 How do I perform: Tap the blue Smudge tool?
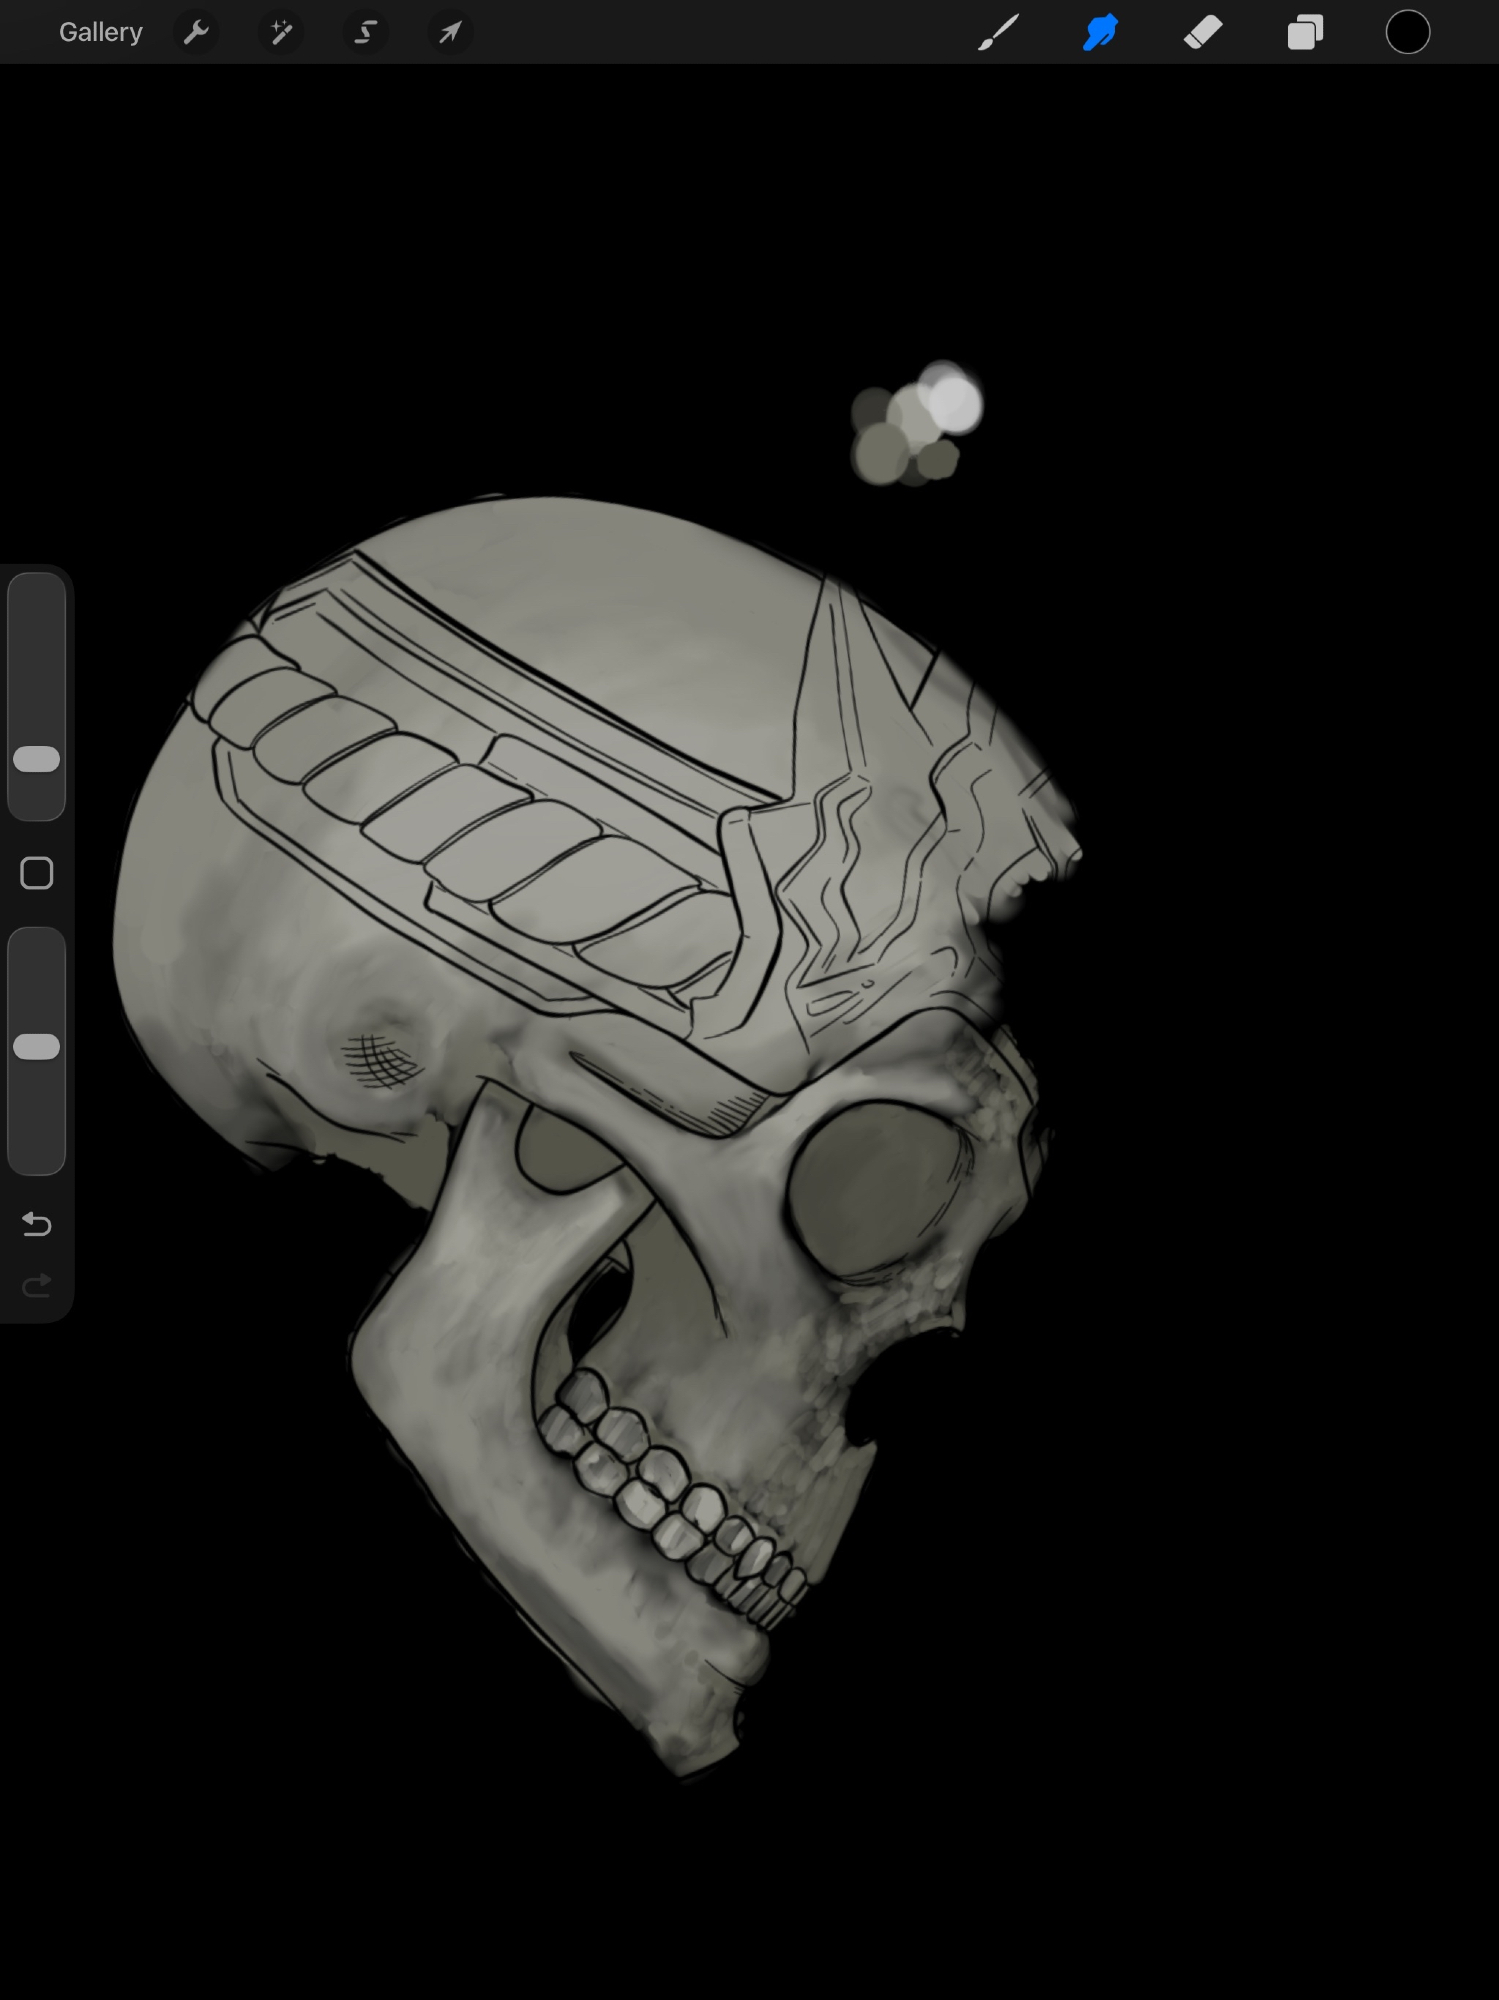point(1100,33)
